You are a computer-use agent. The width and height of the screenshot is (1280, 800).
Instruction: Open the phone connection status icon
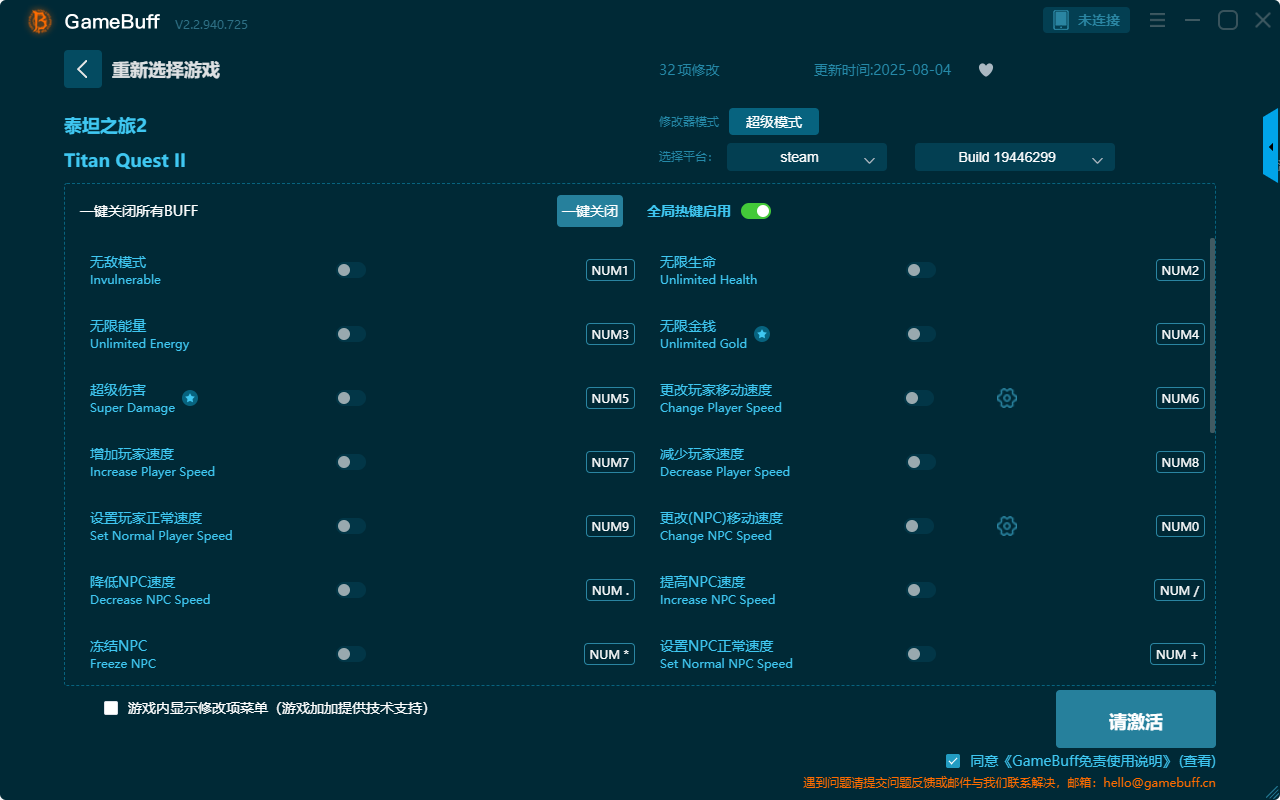tap(1061, 20)
